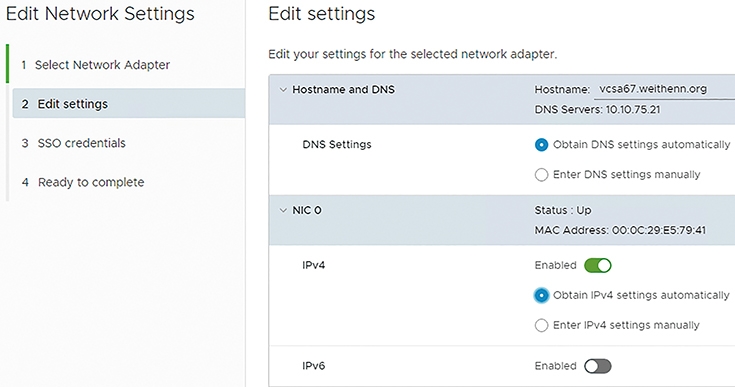Disable the IPv4 Enabled toggle

(598, 266)
